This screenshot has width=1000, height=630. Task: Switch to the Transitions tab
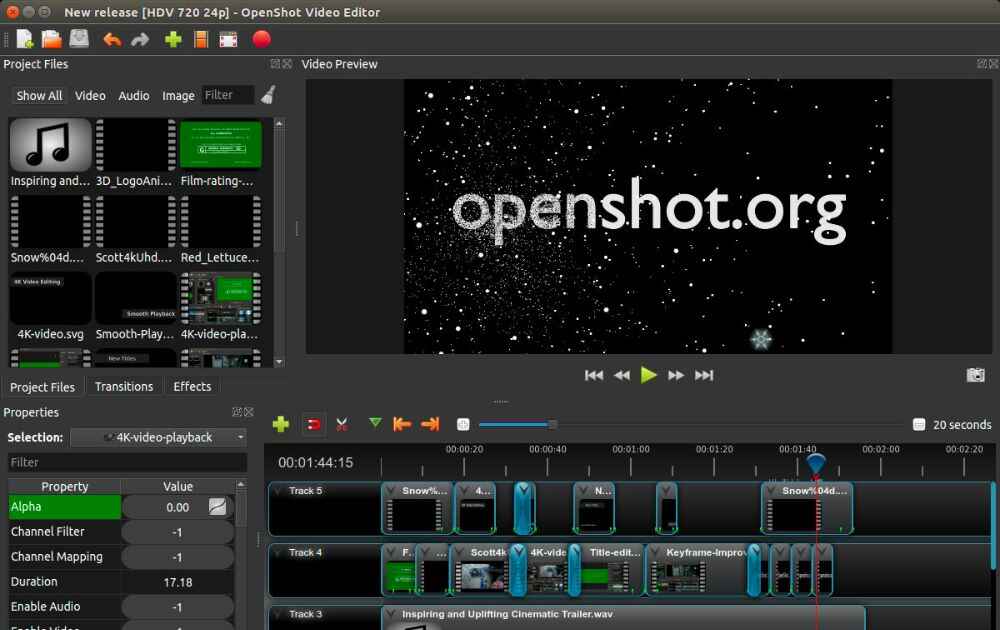pos(124,386)
